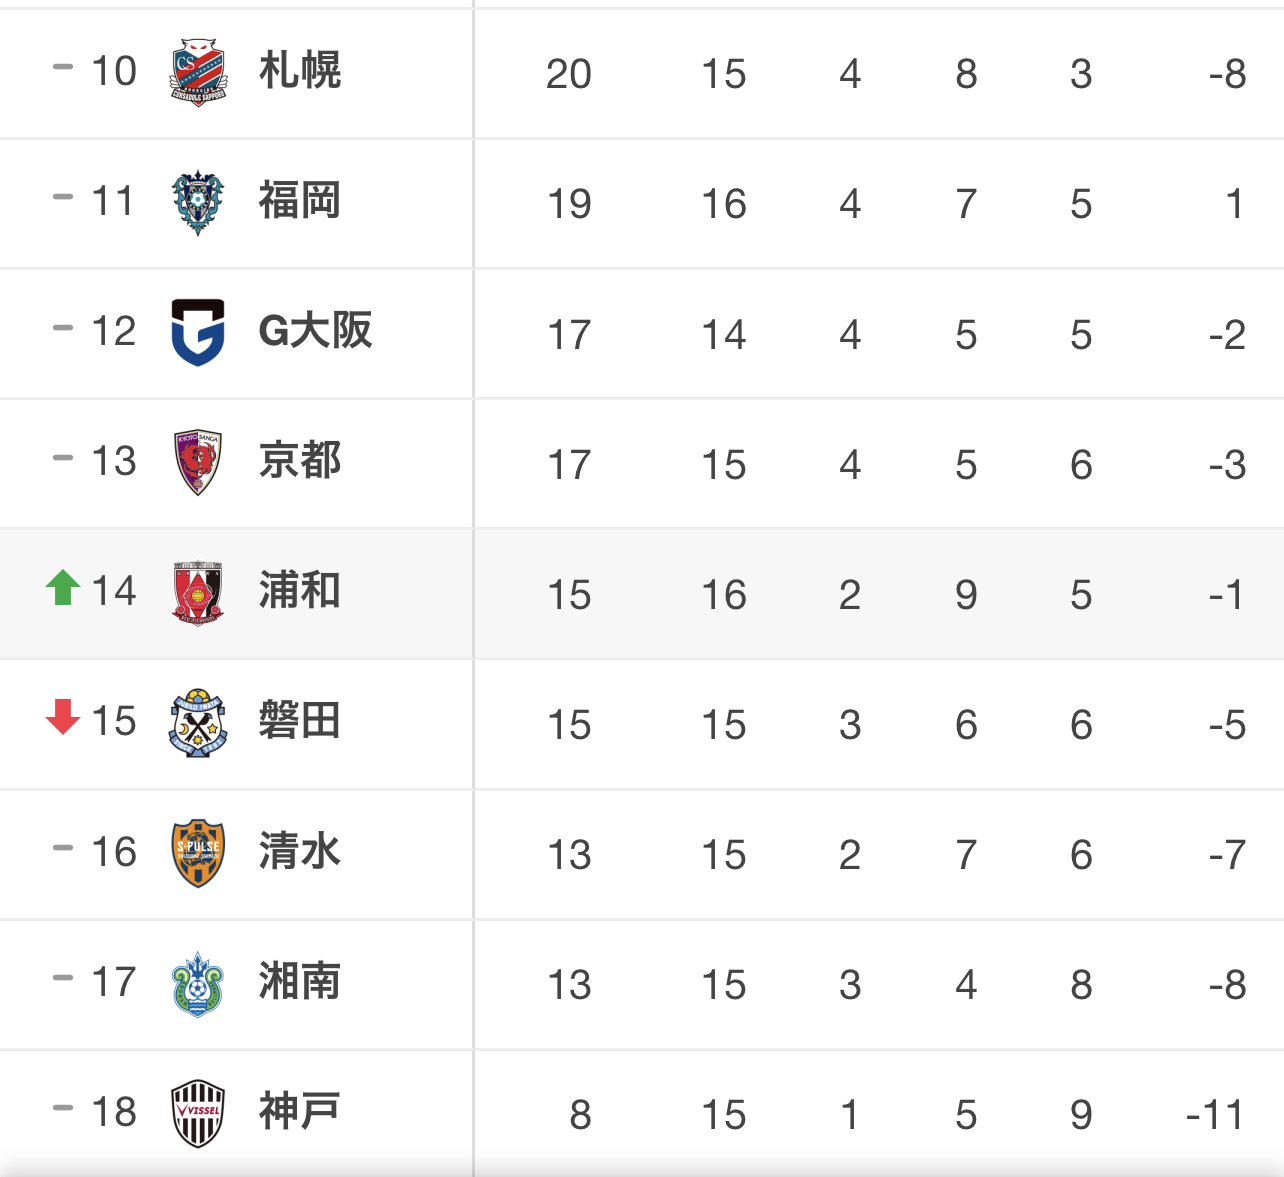The image size is (1284, 1177).
Task: Click the green up arrow beside rank 14
Action: (x=63, y=587)
